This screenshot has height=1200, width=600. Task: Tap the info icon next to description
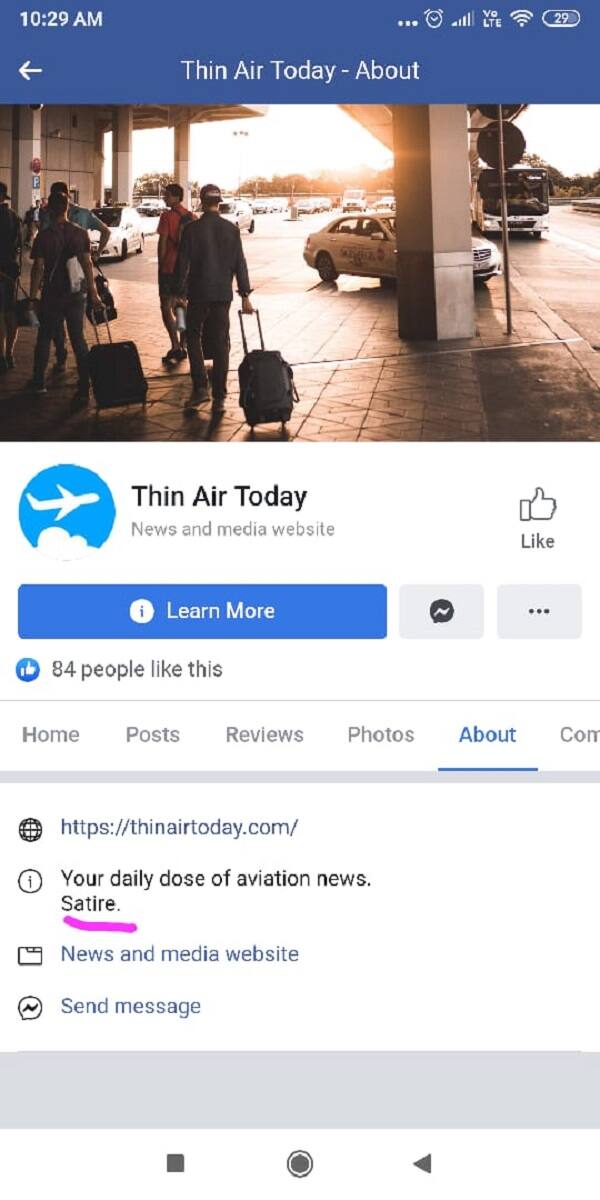click(31, 881)
